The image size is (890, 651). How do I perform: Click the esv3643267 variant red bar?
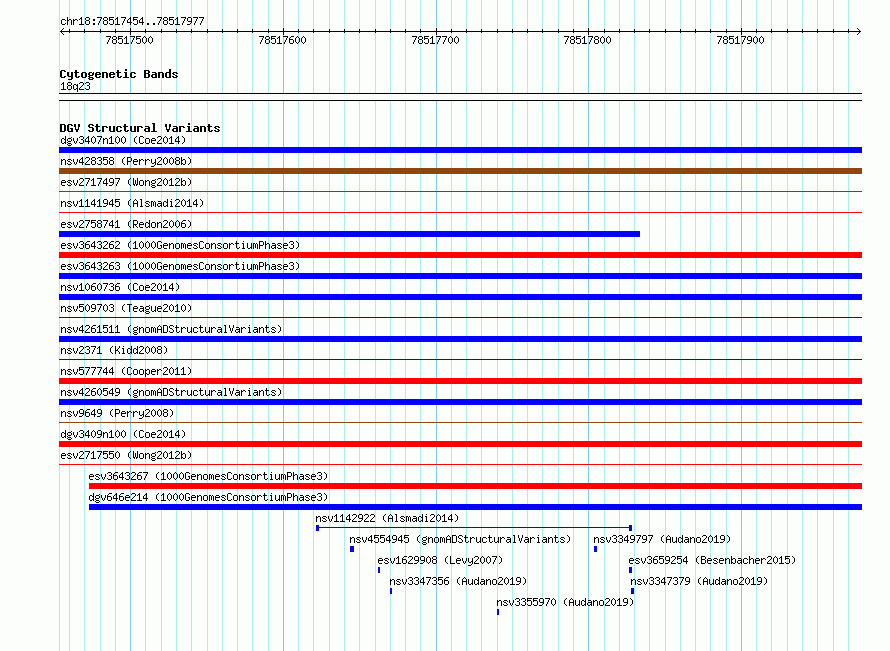coord(476,486)
